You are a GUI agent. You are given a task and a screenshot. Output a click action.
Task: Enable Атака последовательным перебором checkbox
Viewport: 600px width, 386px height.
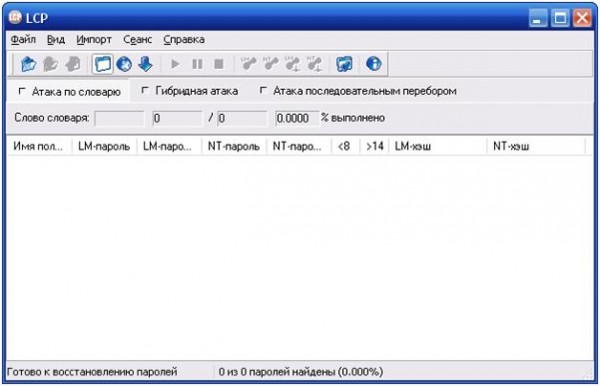263,91
